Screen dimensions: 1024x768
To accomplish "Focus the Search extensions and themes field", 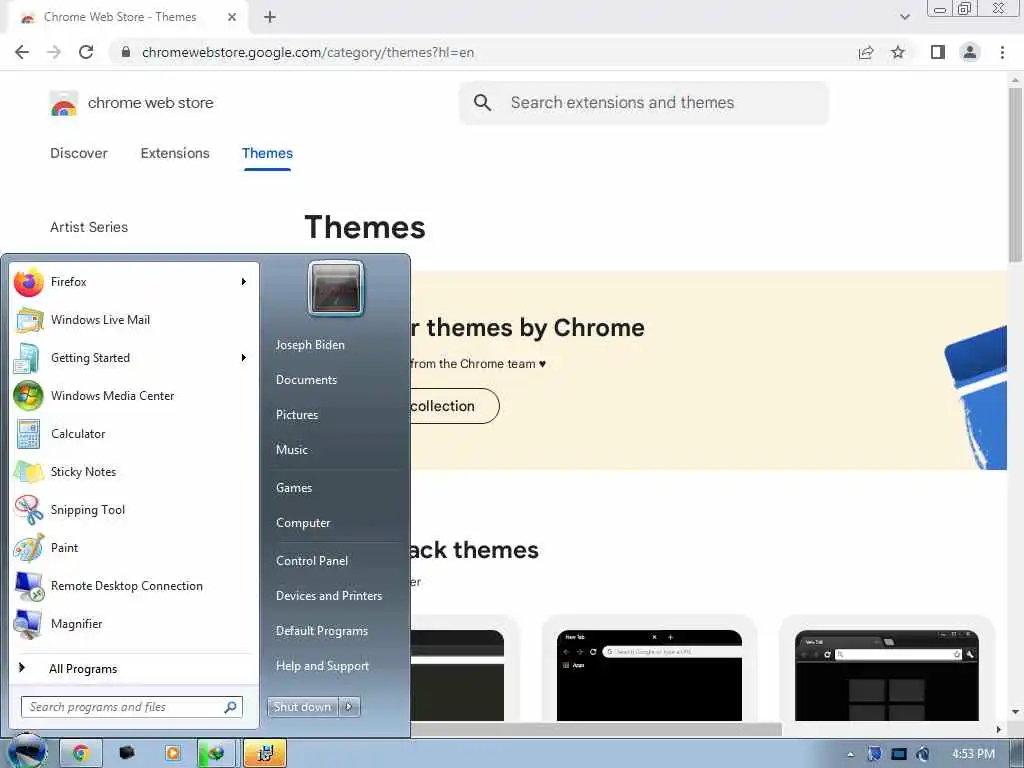I will [644, 103].
